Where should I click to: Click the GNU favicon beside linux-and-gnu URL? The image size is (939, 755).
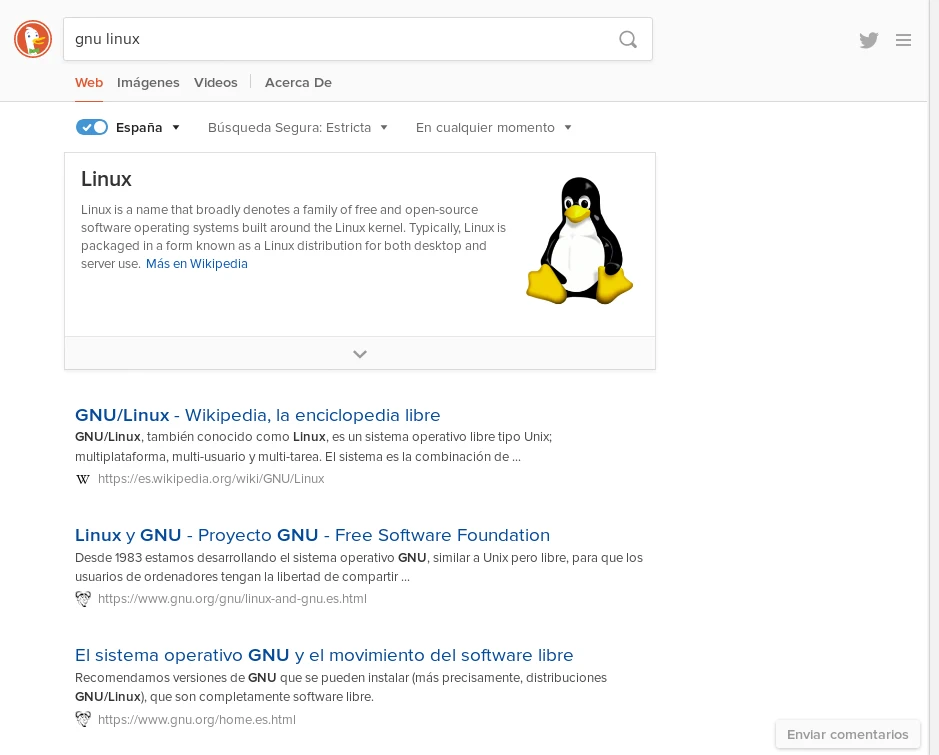pos(83,599)
